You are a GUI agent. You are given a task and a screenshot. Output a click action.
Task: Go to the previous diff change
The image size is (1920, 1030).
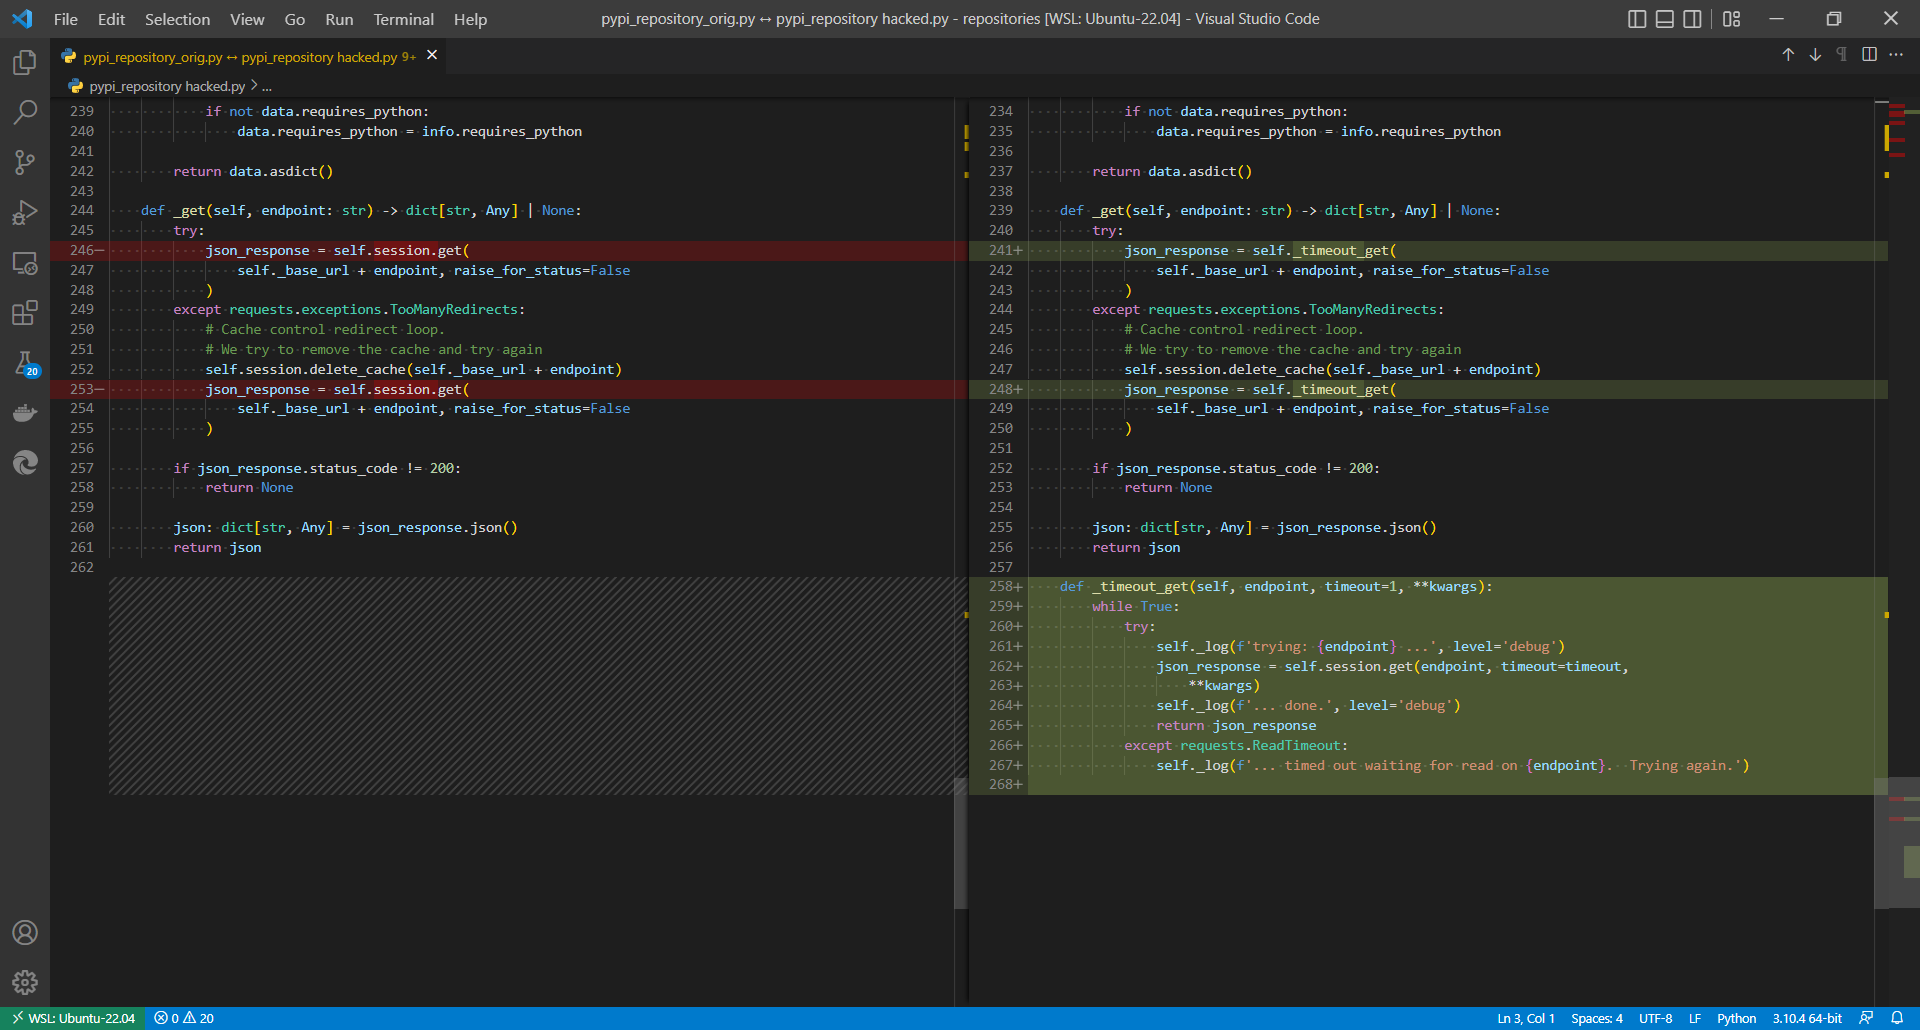click(1787, 55)
